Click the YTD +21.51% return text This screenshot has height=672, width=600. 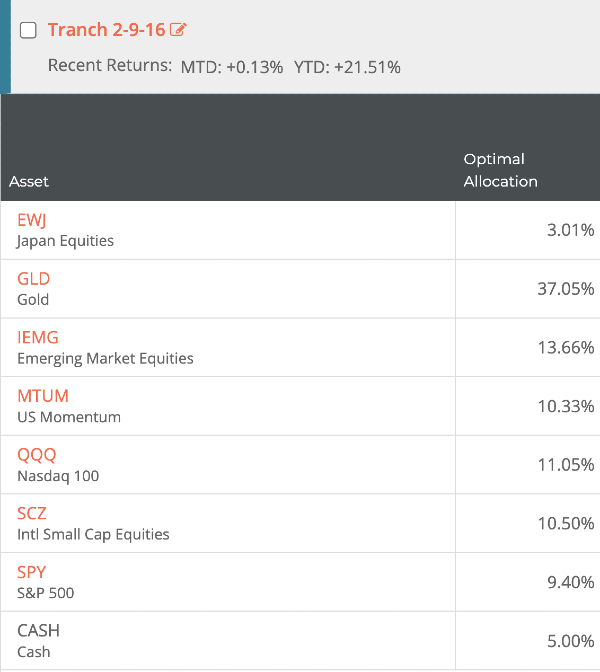[x=347, y=67]
